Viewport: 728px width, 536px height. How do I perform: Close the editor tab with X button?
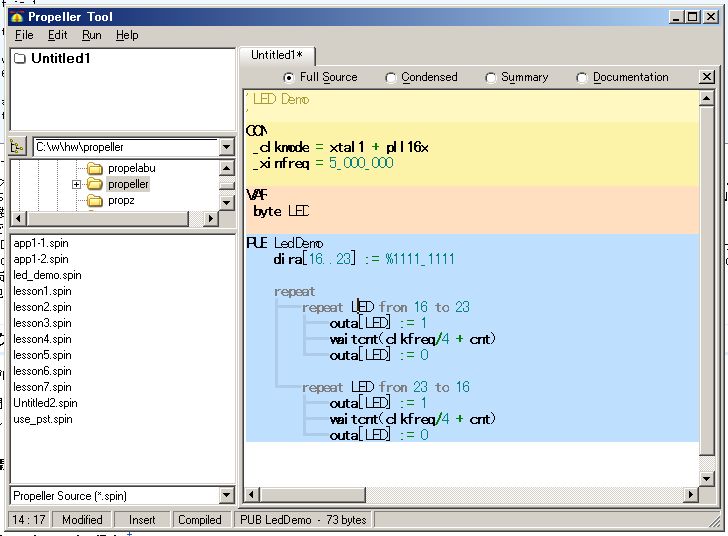point(707,77)
